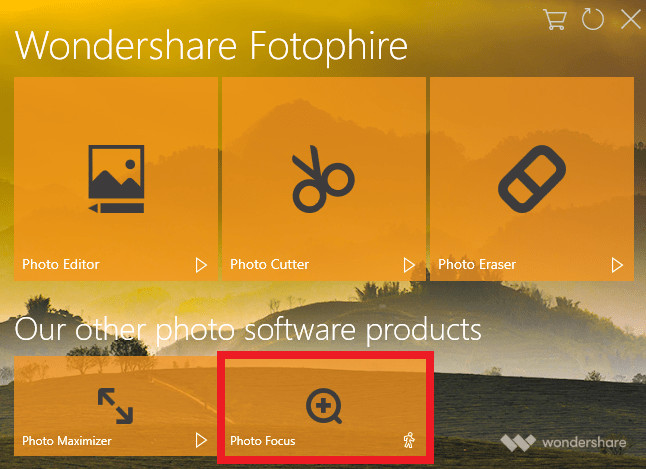The height and width of the screenshot is (469, 646).
Task: Click the Photo Focus magnifier icon
Action: coord(324,406)
